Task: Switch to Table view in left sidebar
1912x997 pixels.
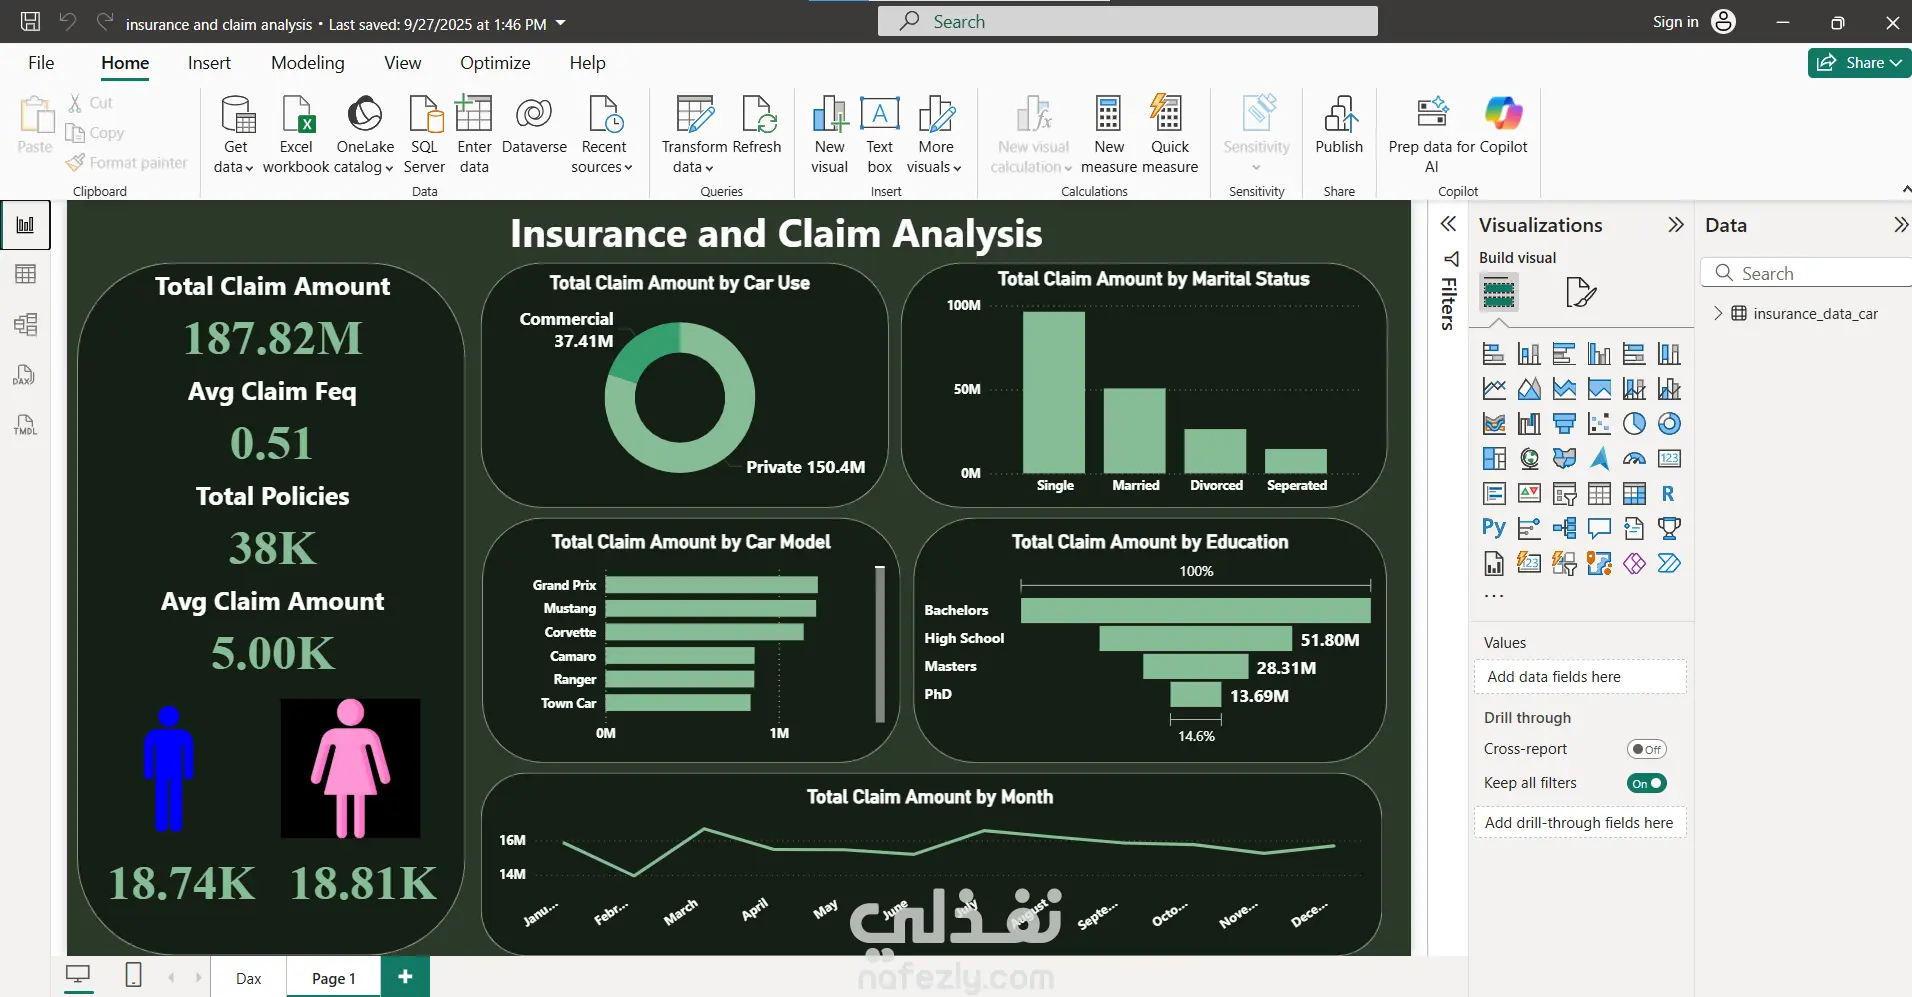Action: pyautogui.click(x=26, y=274)
